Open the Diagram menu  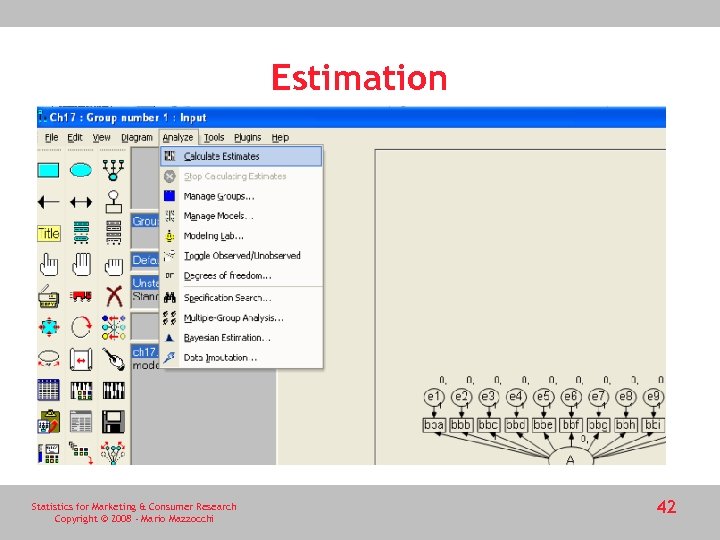coord(137,137)
